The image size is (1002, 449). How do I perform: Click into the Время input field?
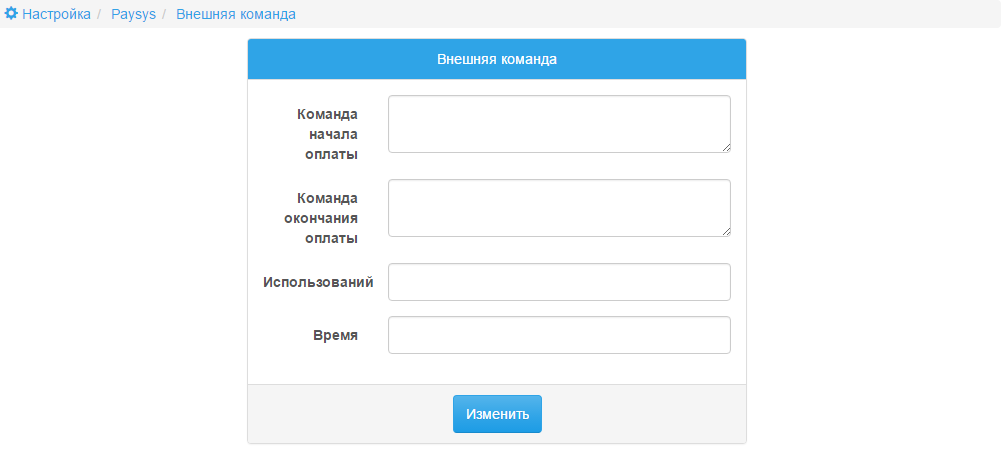[559, 335]
